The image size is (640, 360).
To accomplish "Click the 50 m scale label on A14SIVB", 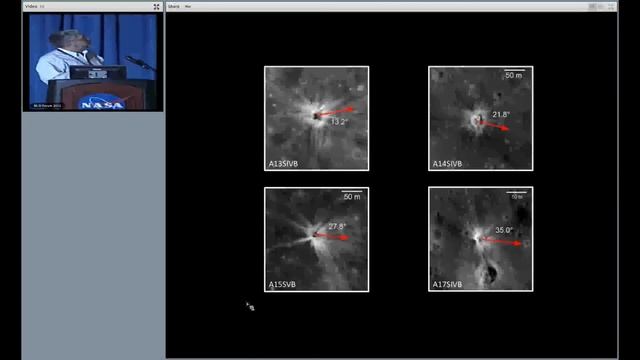I will 513,76.
